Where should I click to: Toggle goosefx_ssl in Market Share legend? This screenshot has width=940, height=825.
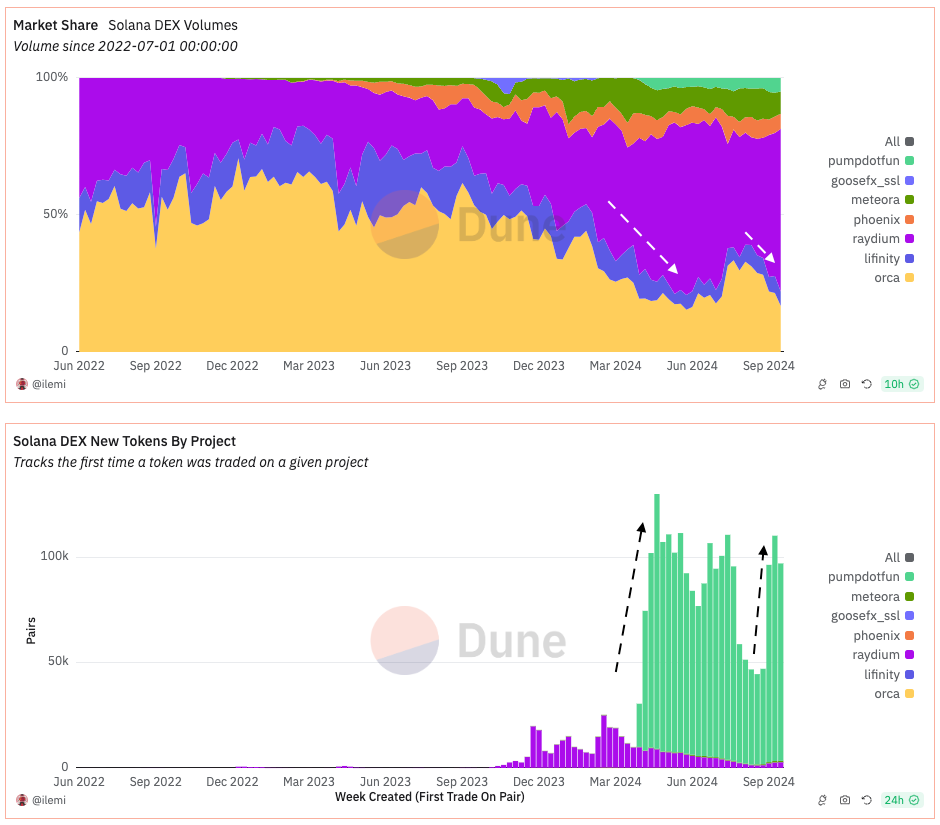tap(872, 180)
